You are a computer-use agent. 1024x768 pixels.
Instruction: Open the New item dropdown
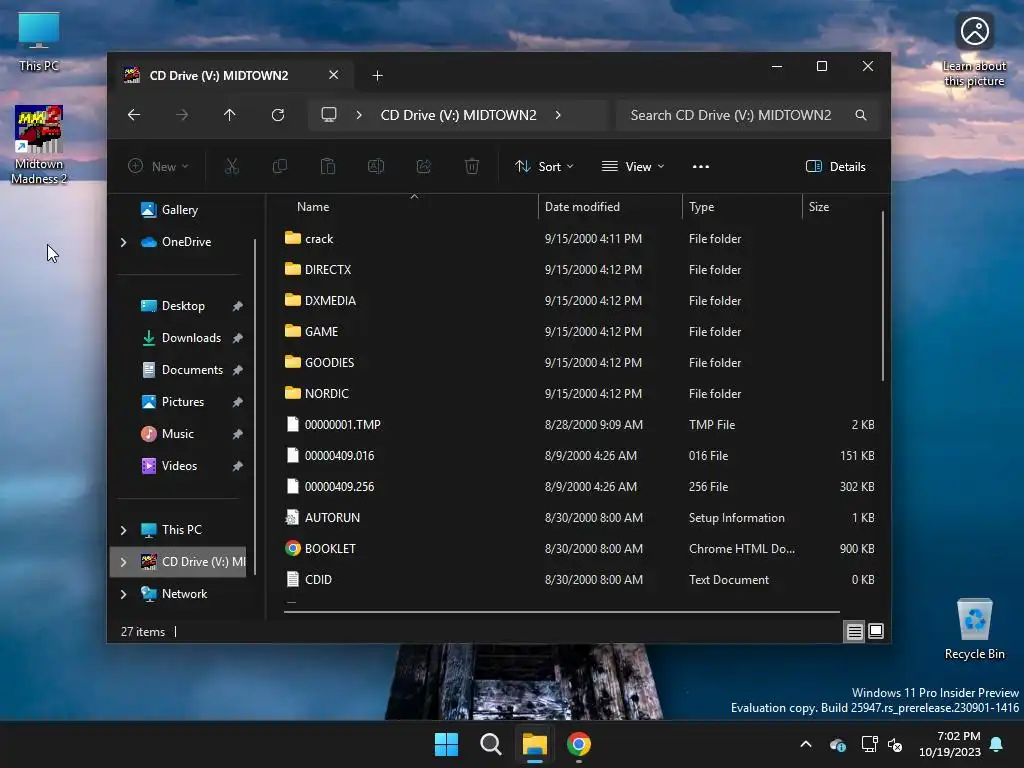click(x=158, y=167)
